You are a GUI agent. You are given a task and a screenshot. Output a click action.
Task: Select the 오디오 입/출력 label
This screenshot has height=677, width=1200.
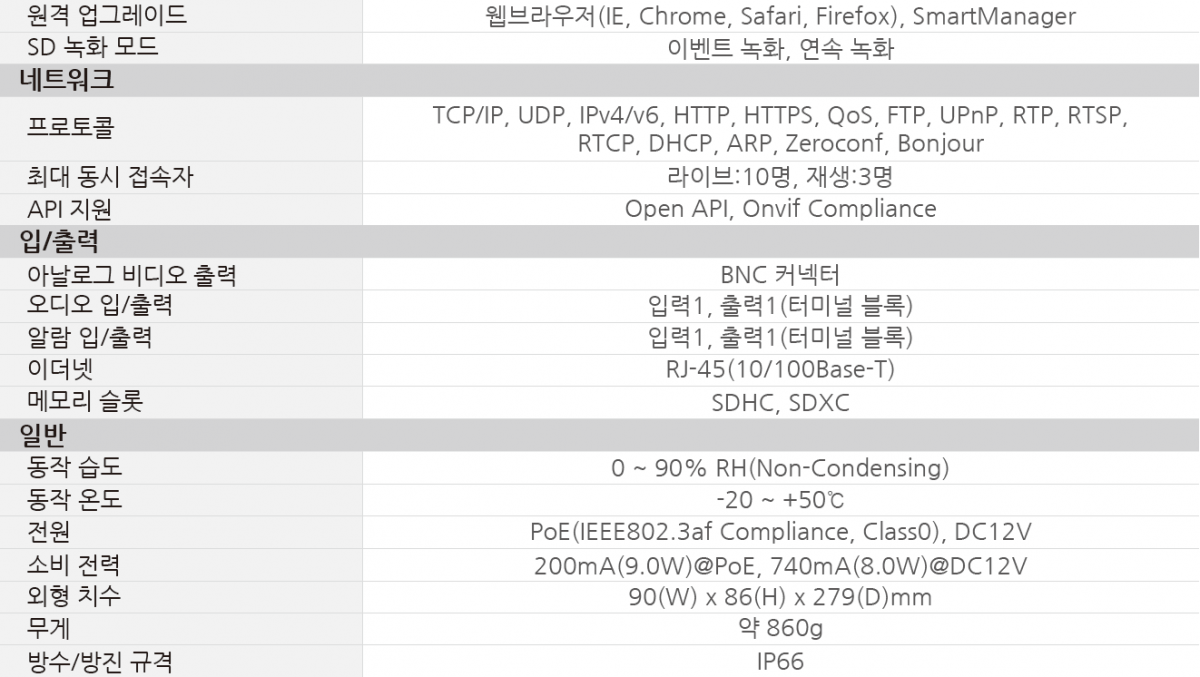[99, 306]
